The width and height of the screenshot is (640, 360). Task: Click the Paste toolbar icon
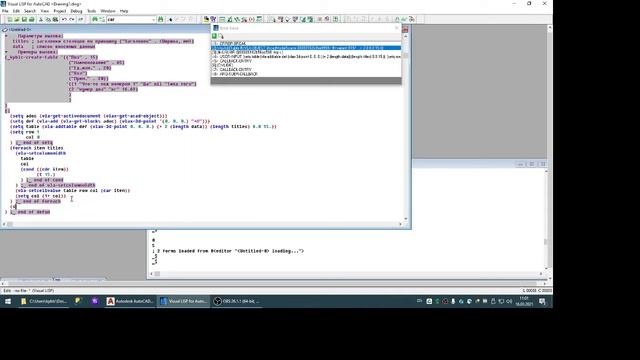click(x=55, y=19)
